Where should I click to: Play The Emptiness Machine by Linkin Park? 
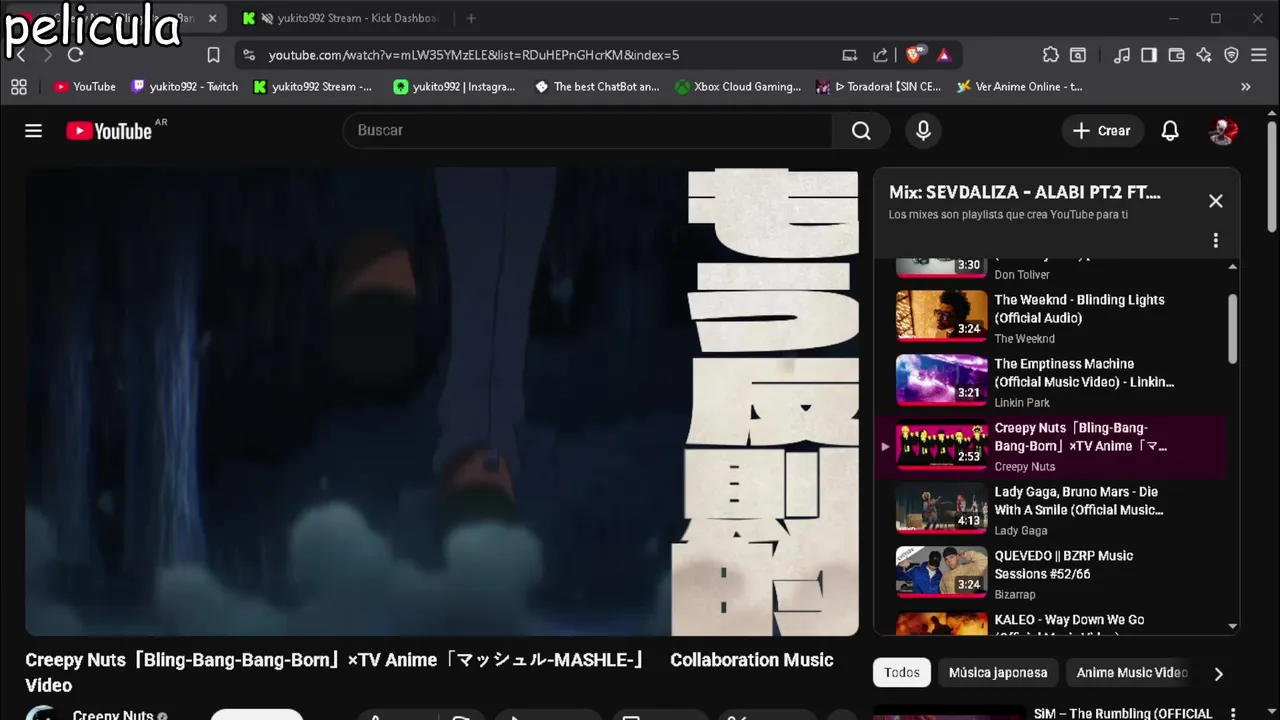click(1050, 382)
